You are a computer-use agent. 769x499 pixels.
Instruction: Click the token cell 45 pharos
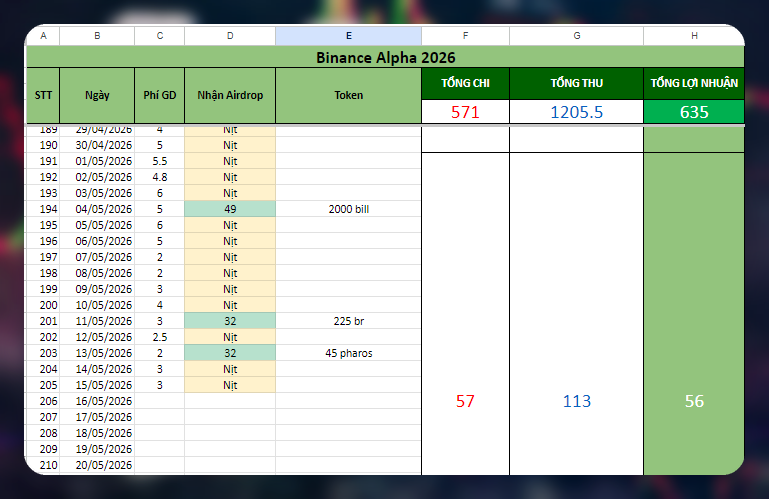pos(349,353)
